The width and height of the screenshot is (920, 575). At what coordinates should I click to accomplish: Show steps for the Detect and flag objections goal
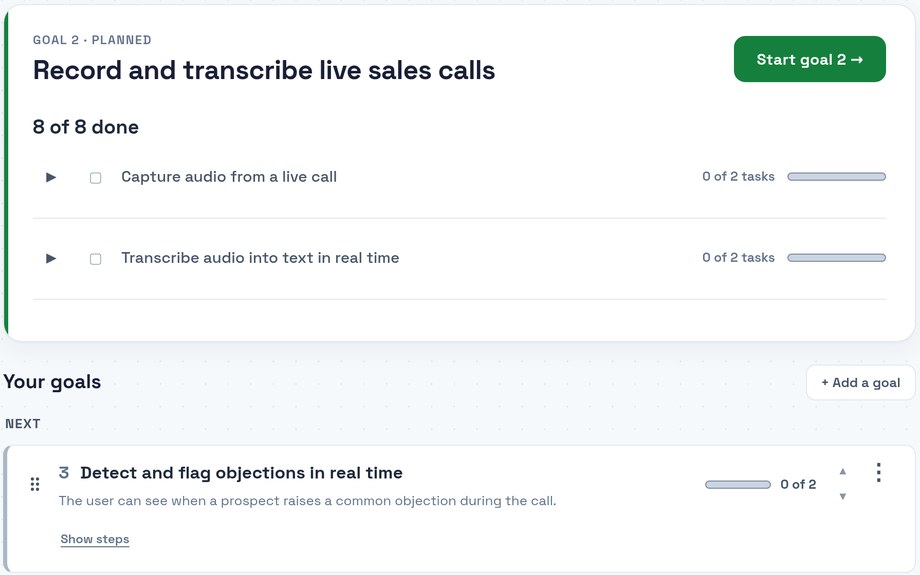[x=94, y=539]
